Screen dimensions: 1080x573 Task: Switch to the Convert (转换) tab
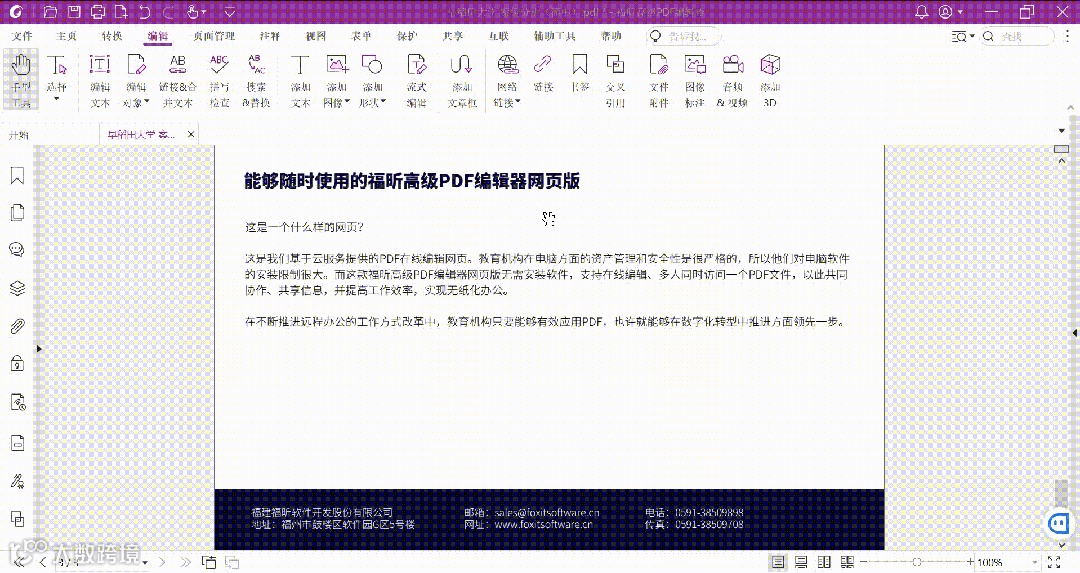point(112,36)
